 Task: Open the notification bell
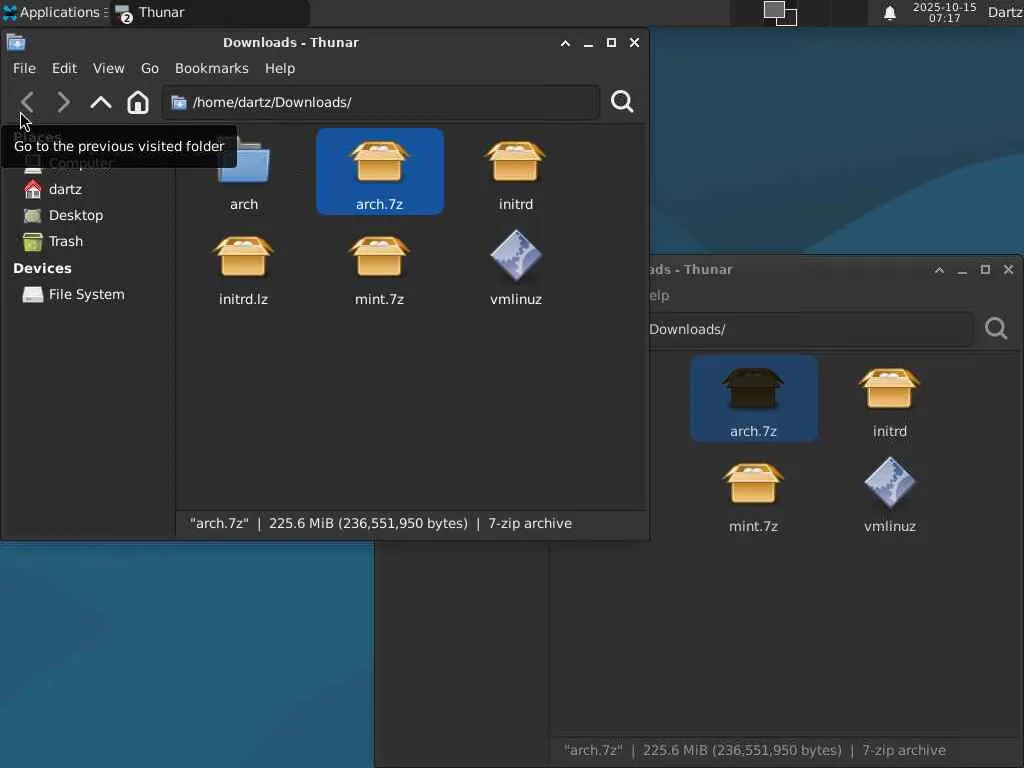pos(889,13)
